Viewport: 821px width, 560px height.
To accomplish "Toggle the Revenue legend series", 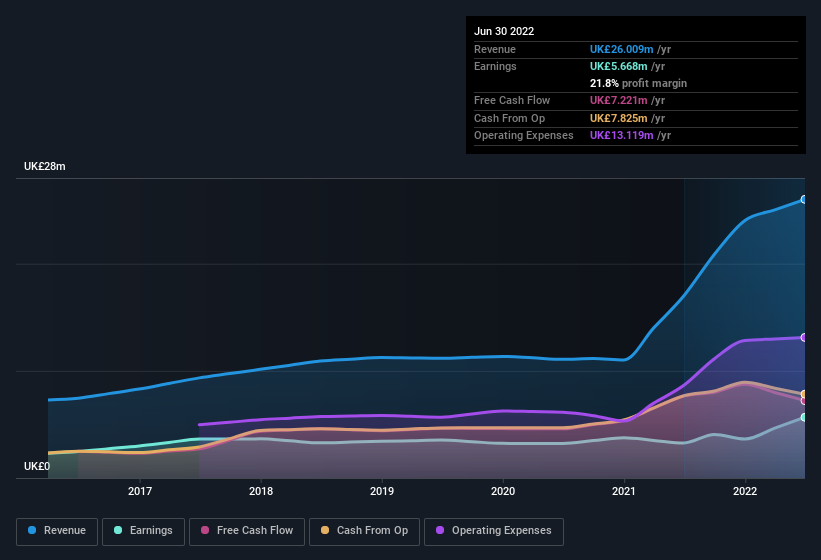I will (57, 531).
